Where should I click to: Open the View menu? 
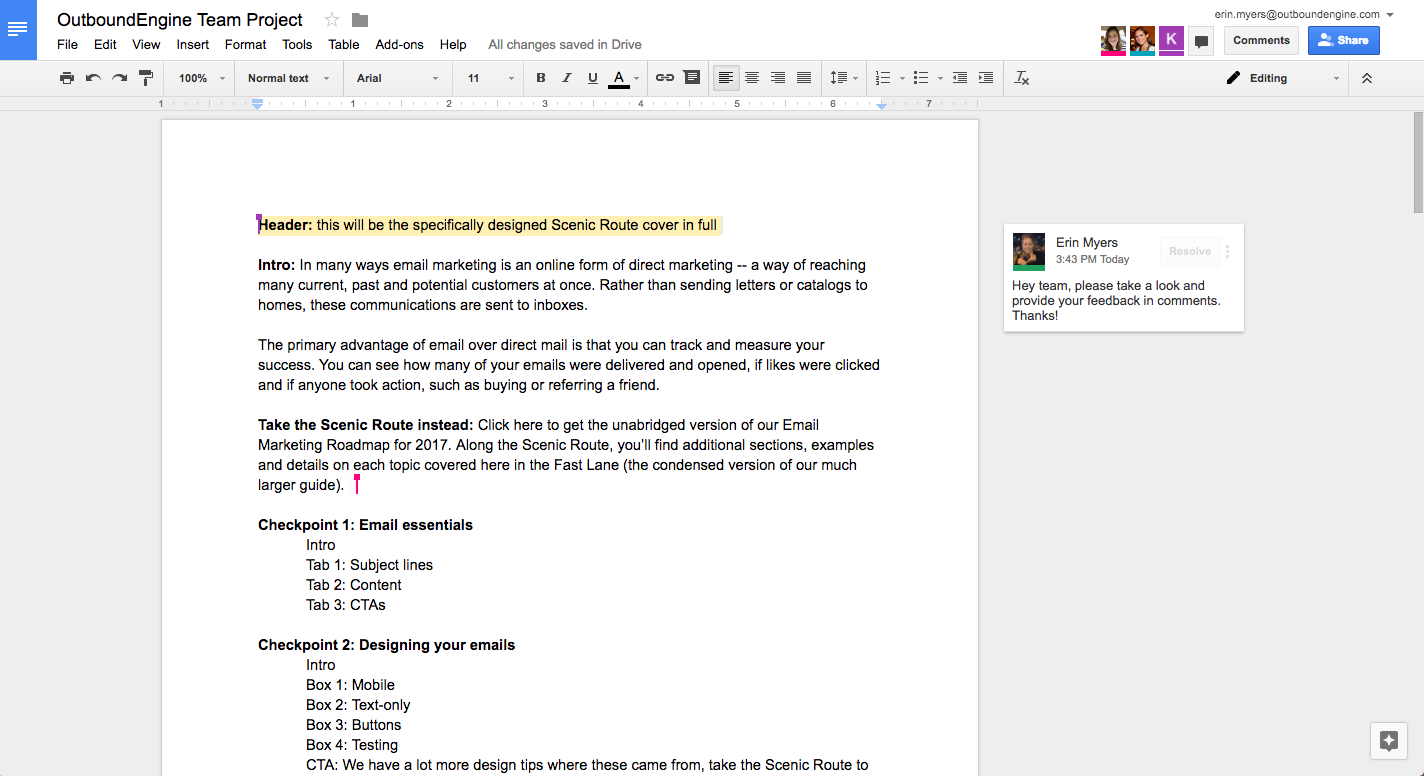[146, 44]
